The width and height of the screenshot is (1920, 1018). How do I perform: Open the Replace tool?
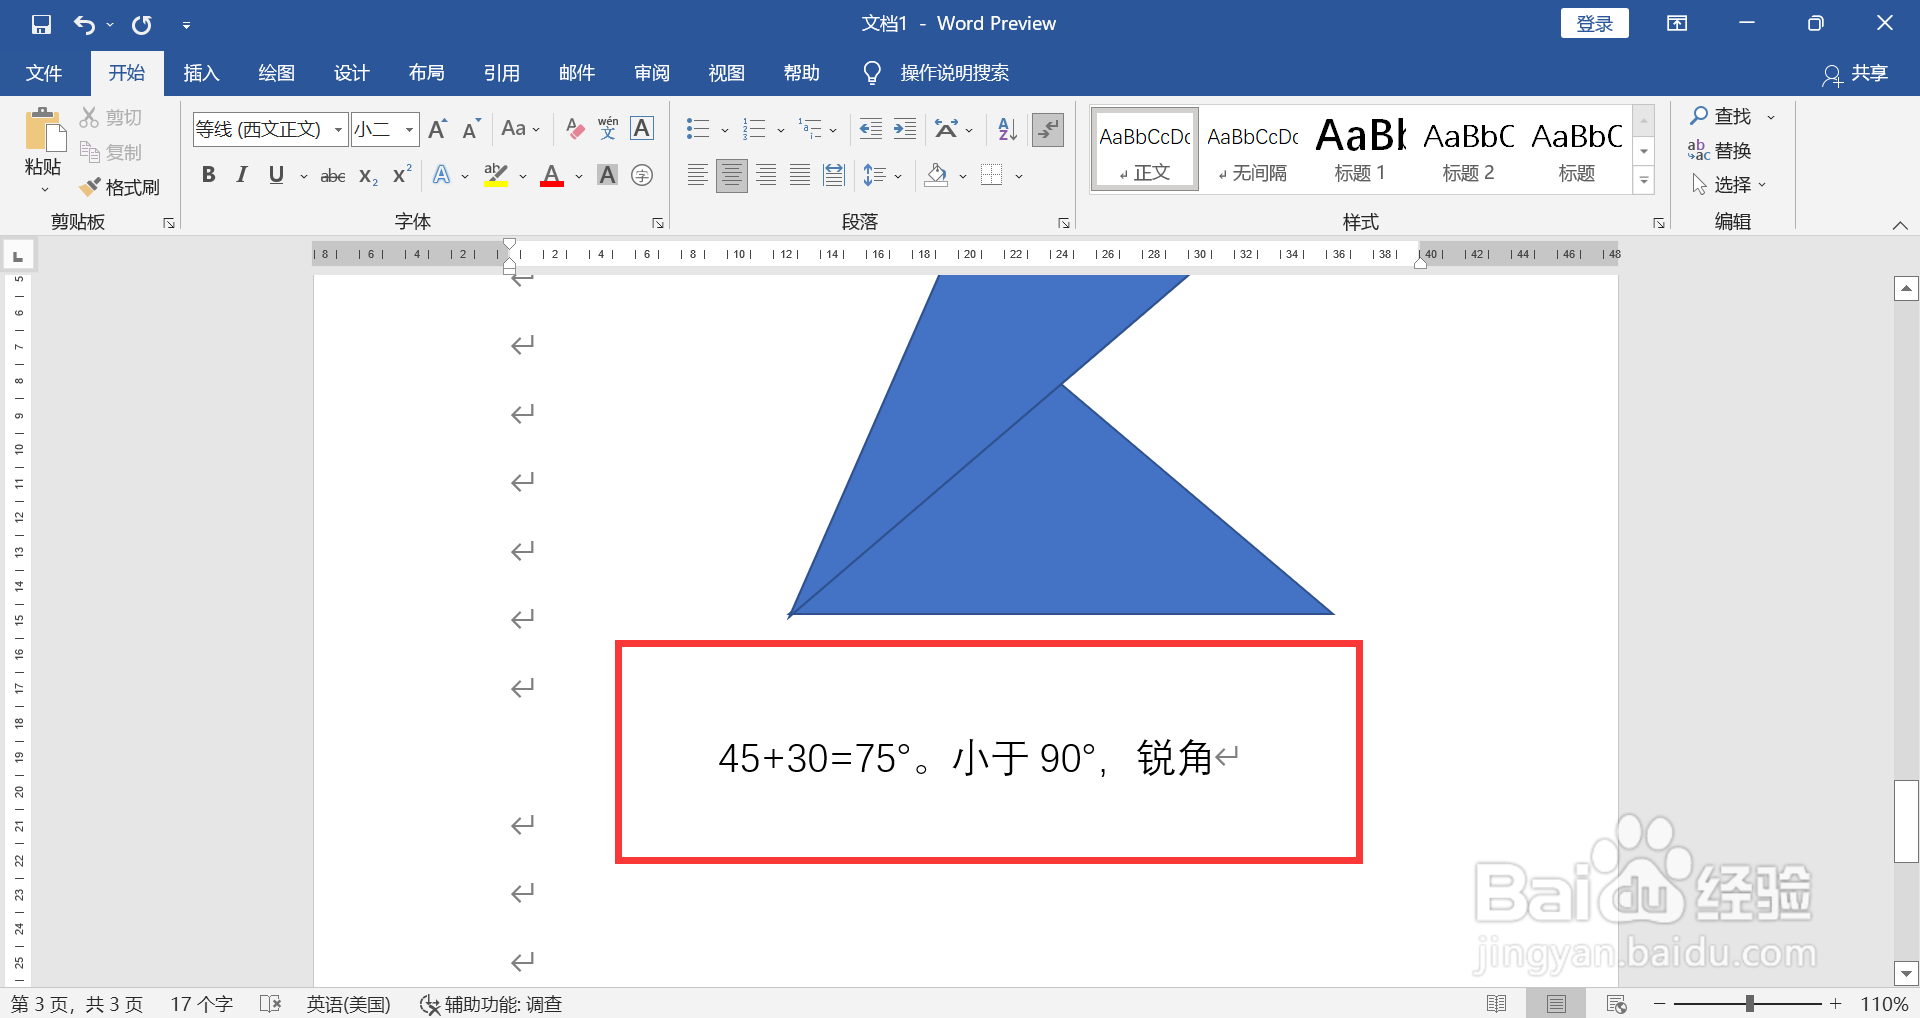pyautogui.click(x=1720, y=150)
